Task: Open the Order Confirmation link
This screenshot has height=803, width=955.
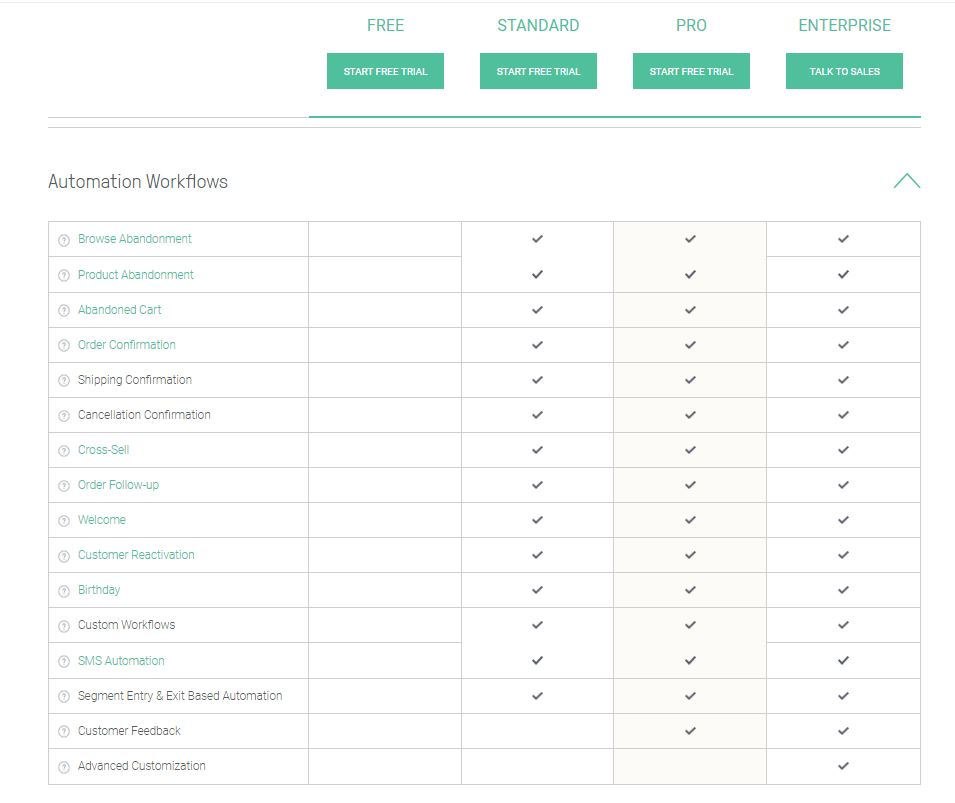Action: pyautogui.click(x=127, y=345)
